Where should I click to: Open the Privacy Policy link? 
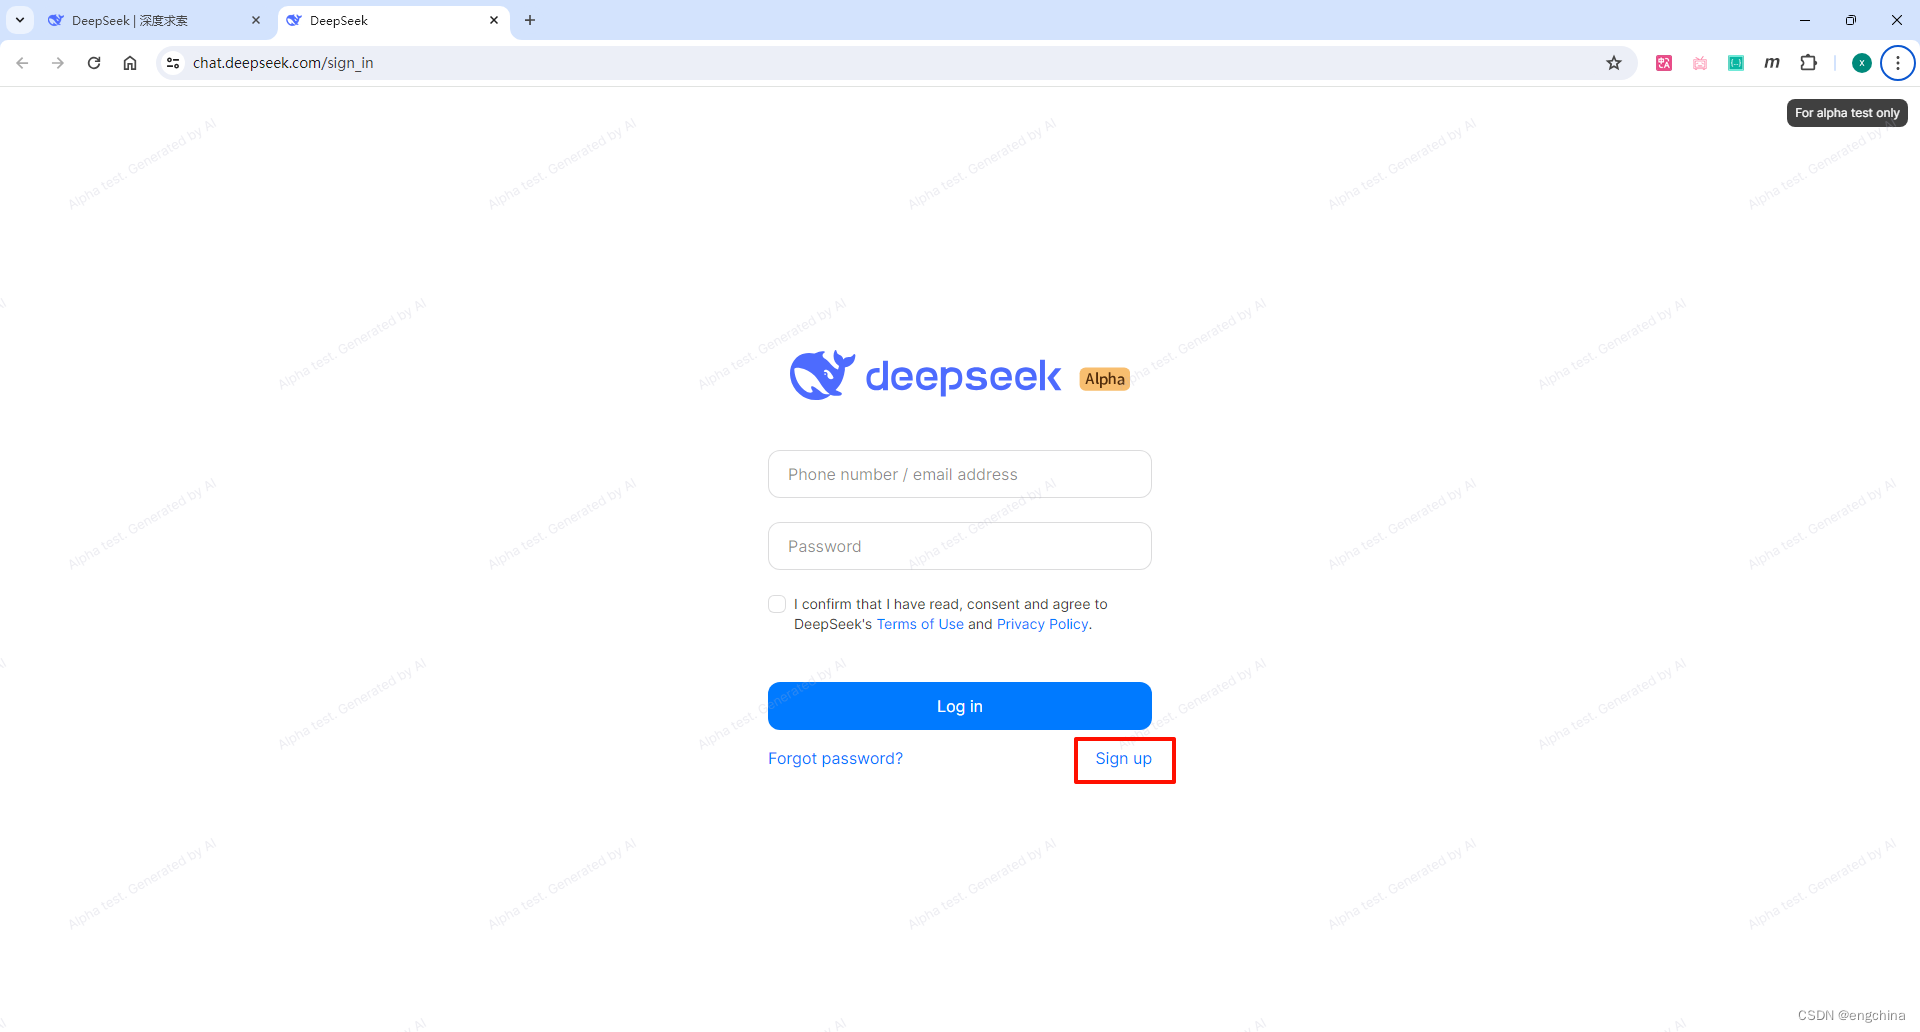pyautogui.click(x=1042, y=624)
